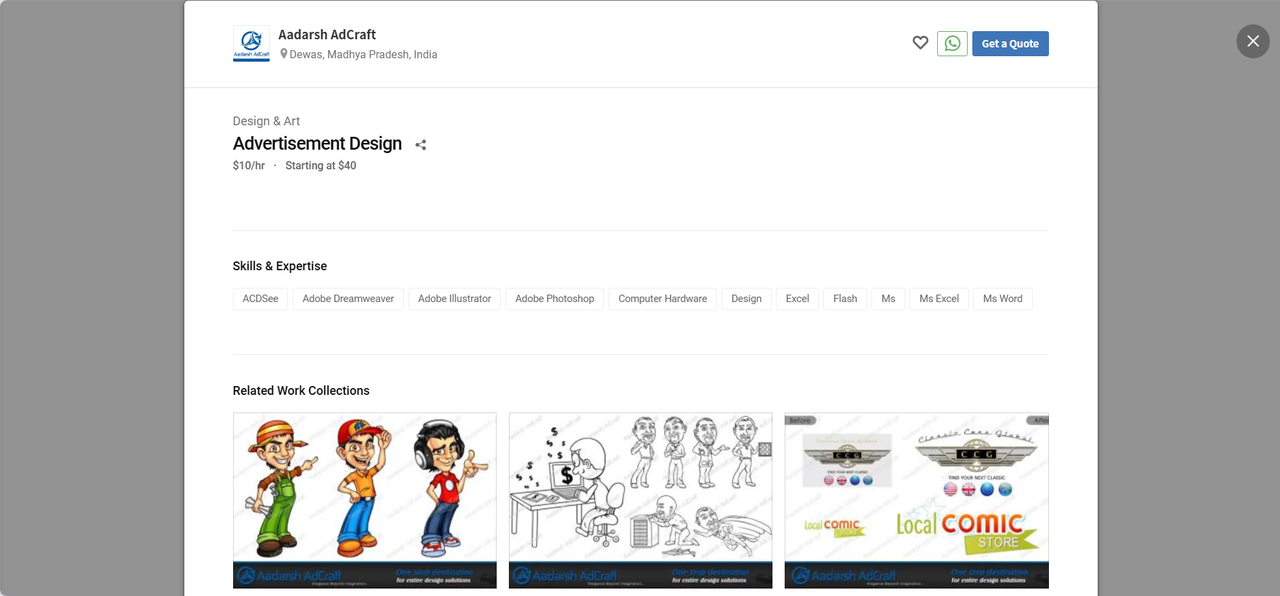Click the Design skill tag

(746, 299)
